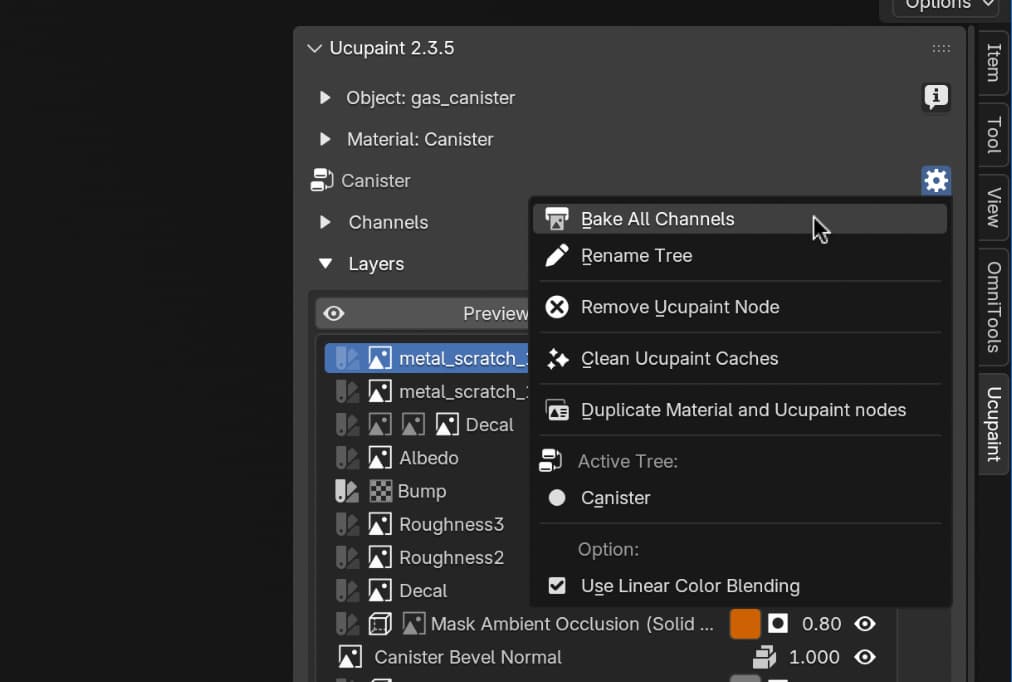Choose Bake All Channels from the menu
The image size is (1012, 682).
[740, 219]
